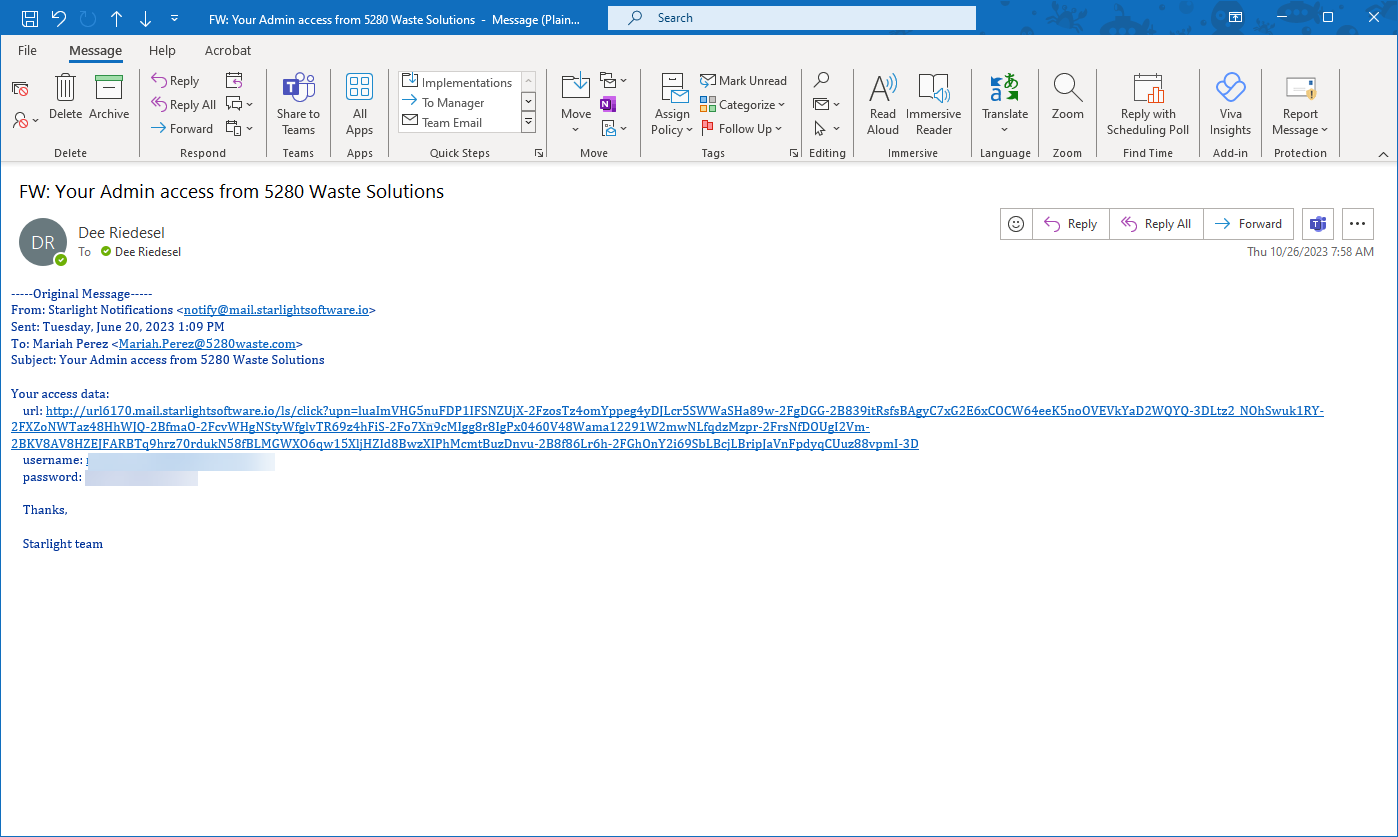Open the Related envelope dropdown in Editing
The height and width of the screenshot is (837, 1398).
tap(826, 105)
